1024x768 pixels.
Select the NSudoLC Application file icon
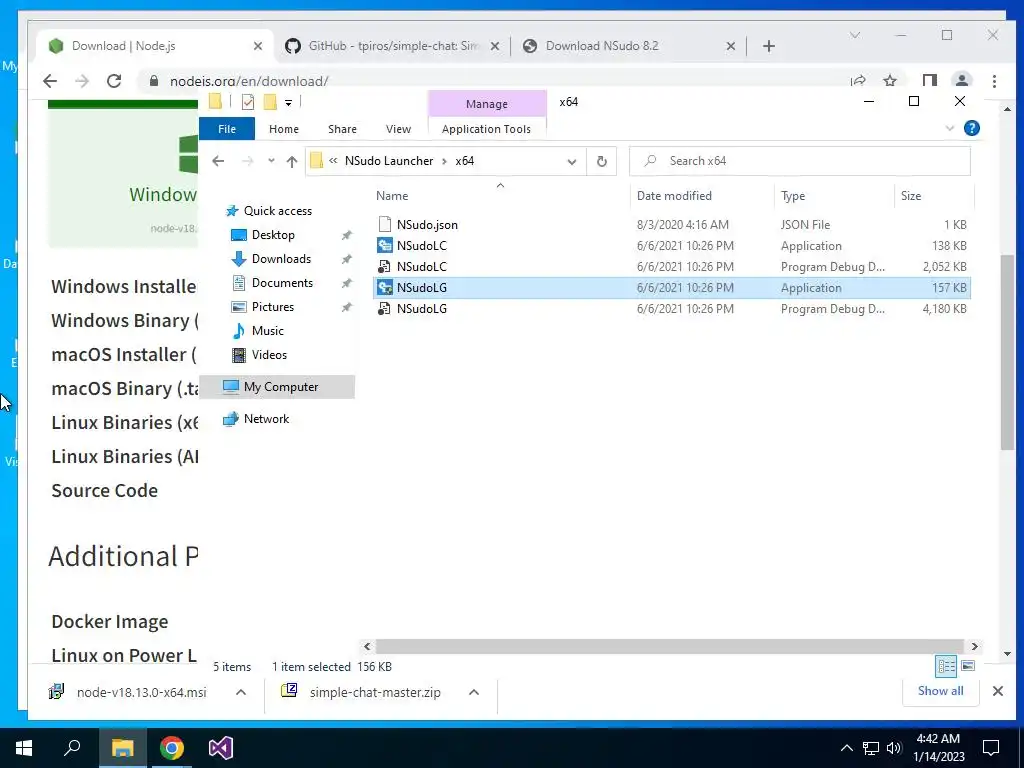(385, 246)
